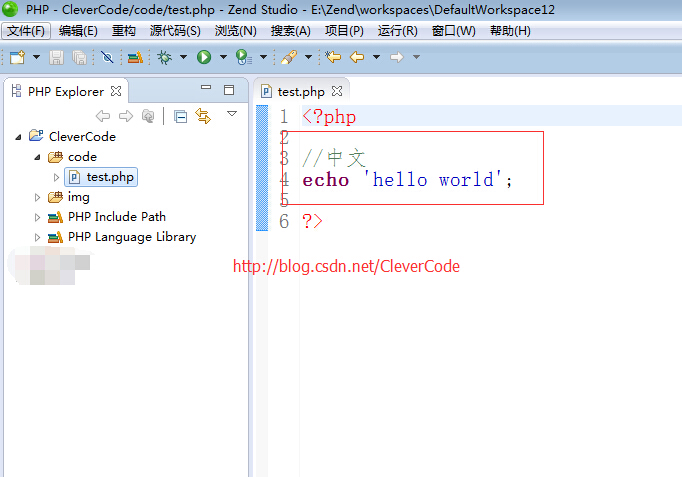Image resolution: width=682 pixels, height=477 pixels.
Task: Open the 文件(F) menu
Action: (x=26, y=31)
